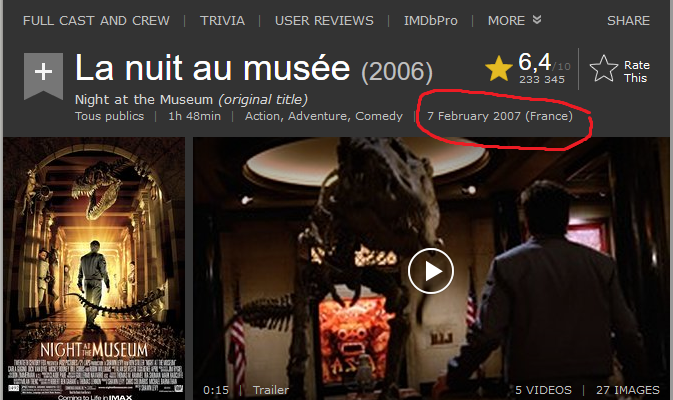Viewport: 673px width, 400px height.
Task: Click the Rate This label
Action: tap(637, 72)
